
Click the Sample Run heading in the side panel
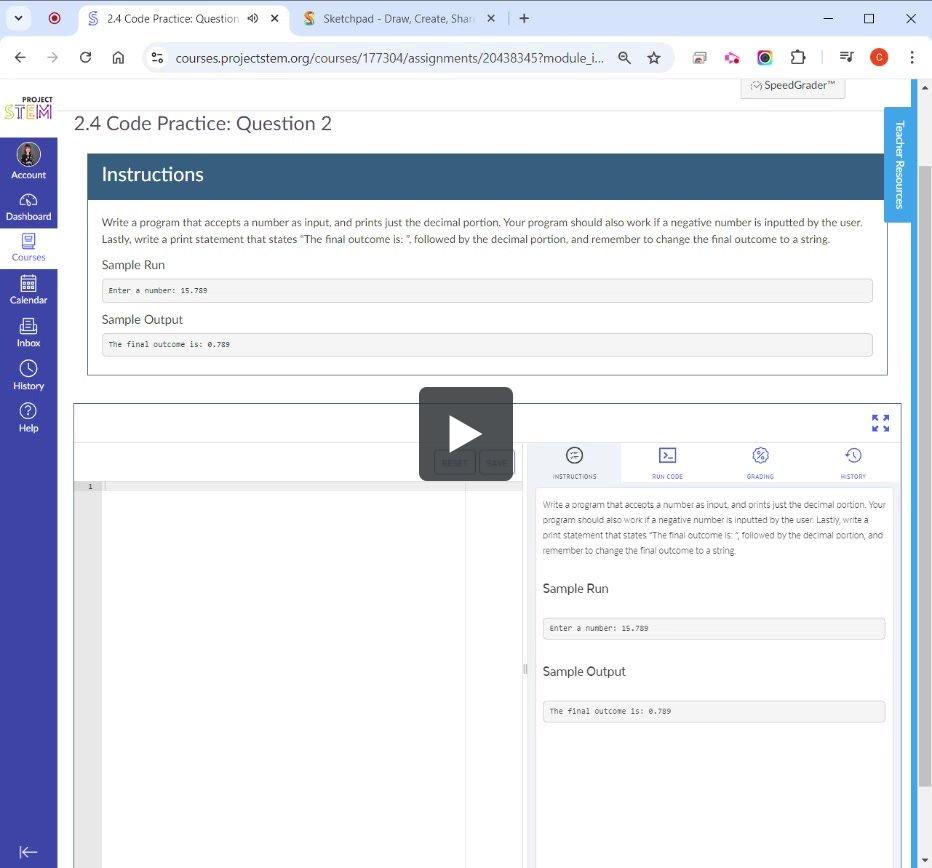[575, 589]
